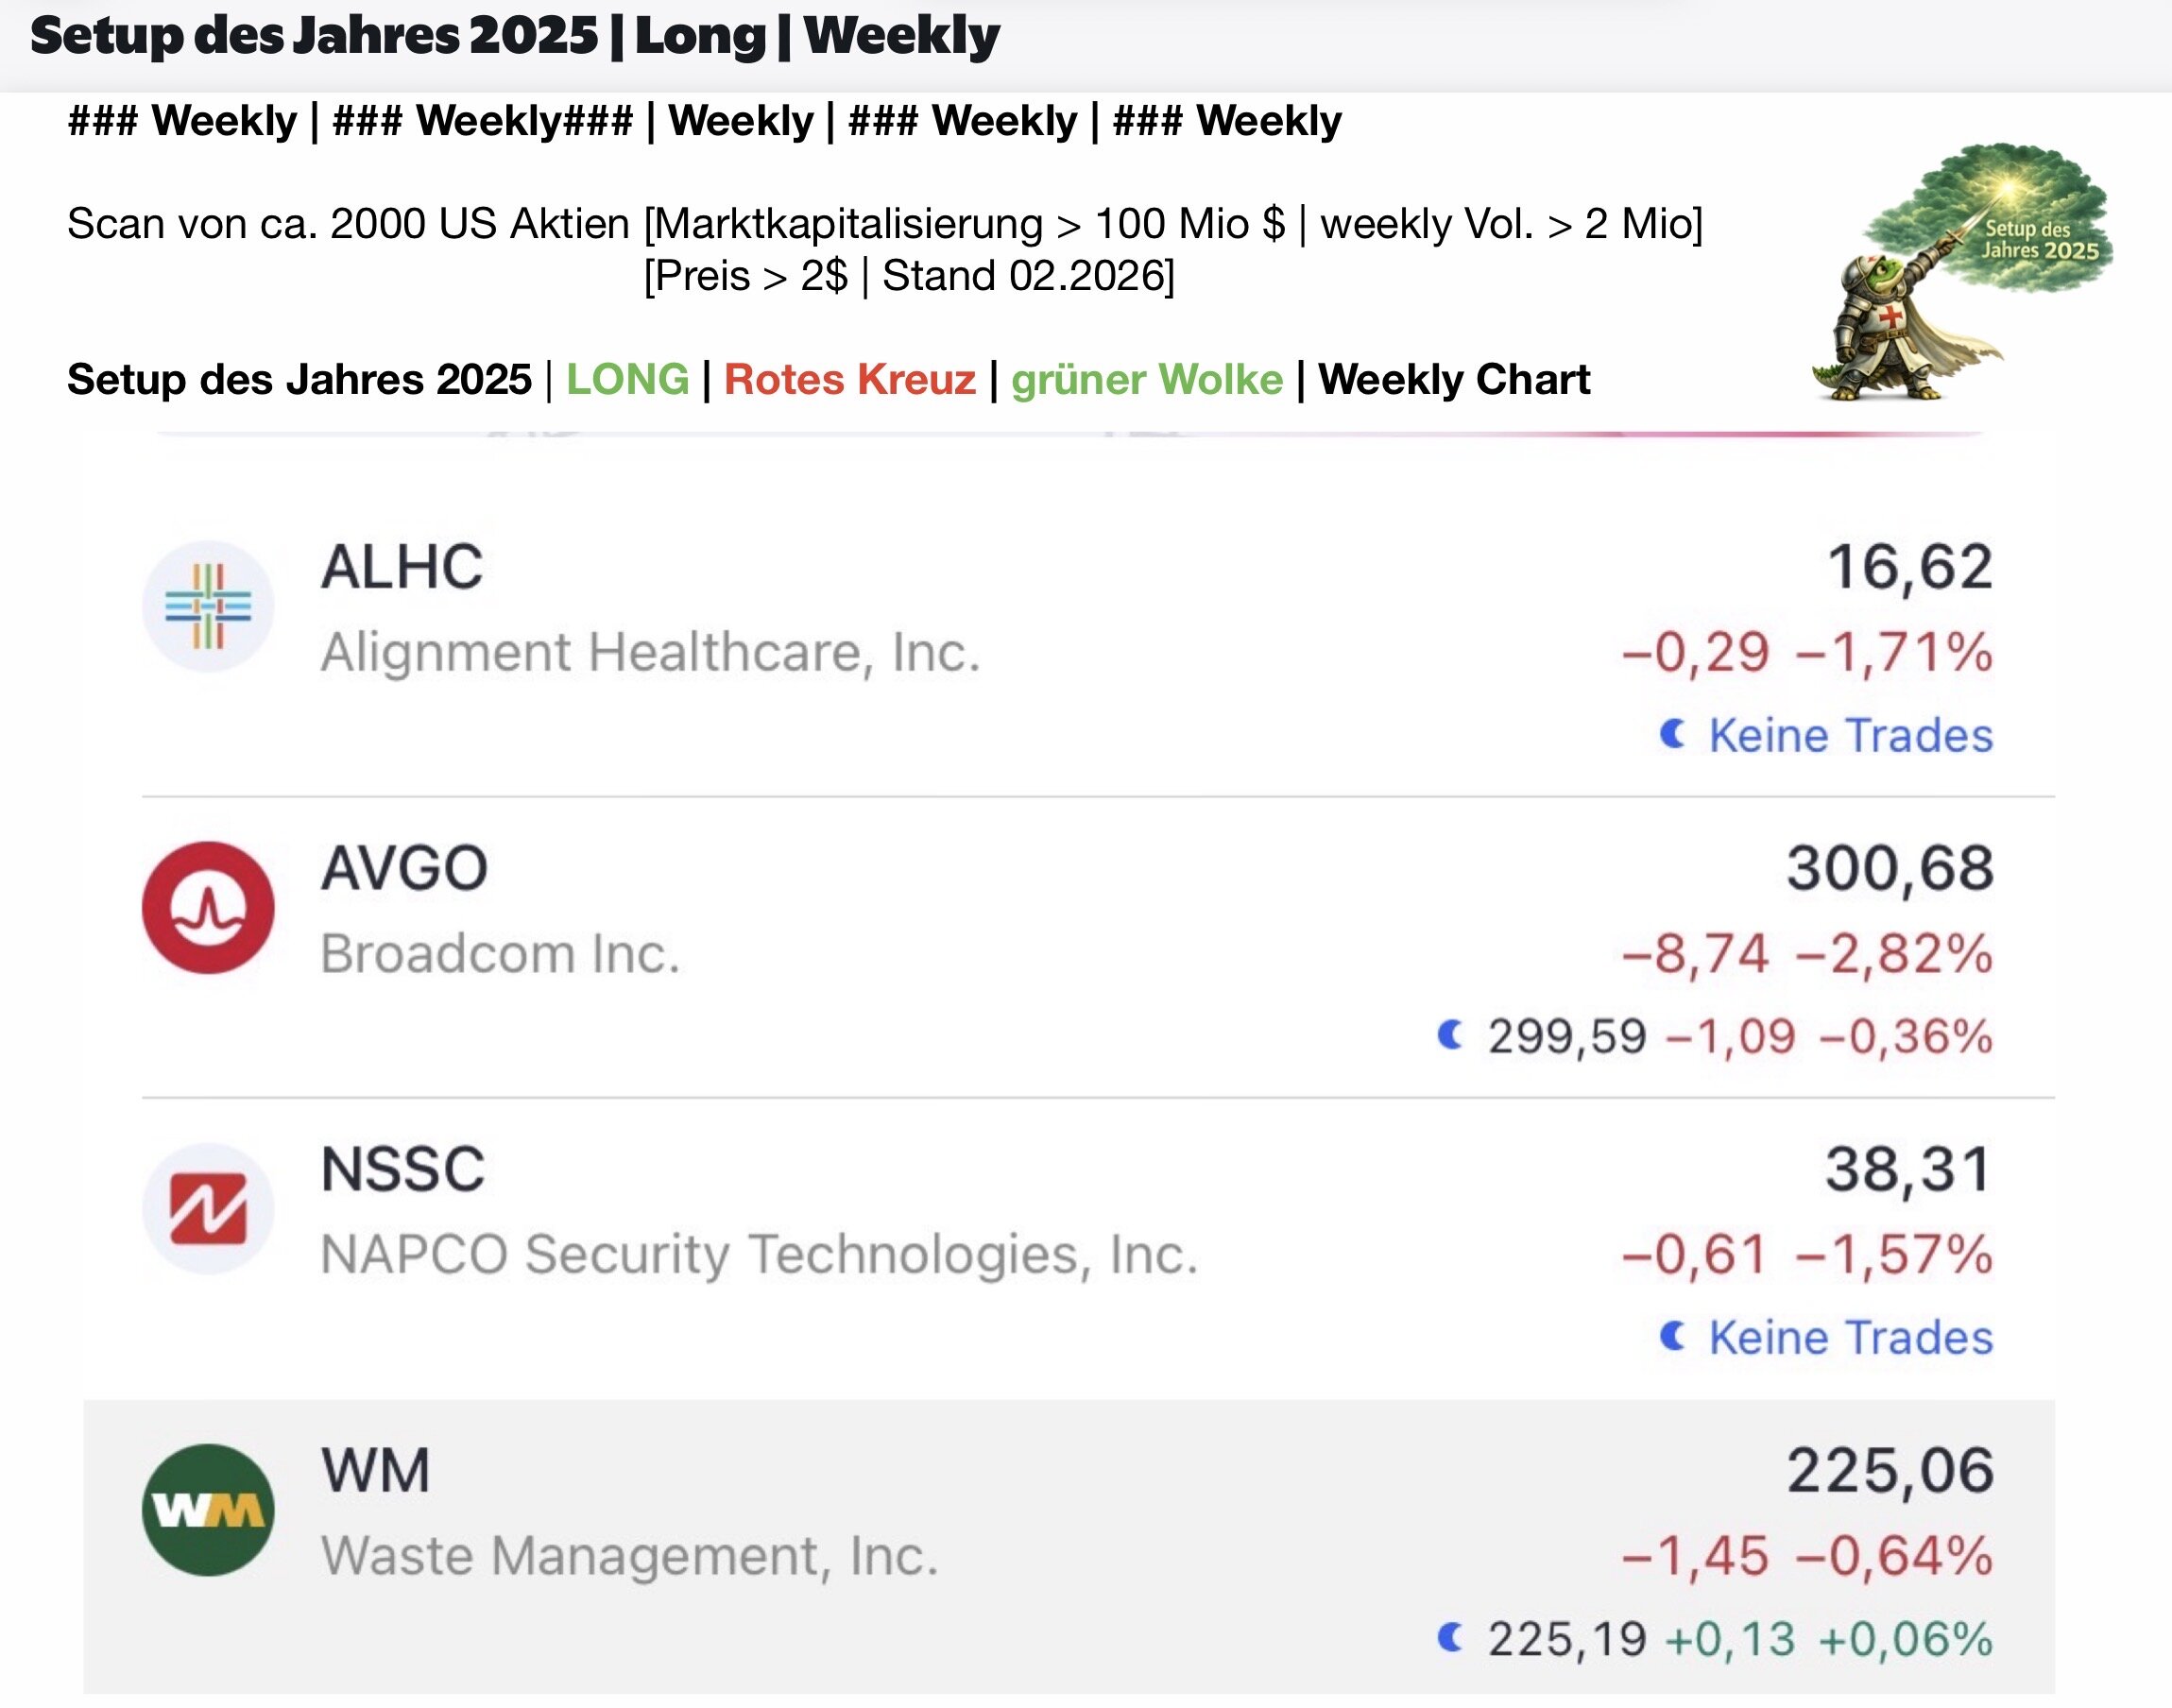Click the green LONG label
The image size is (2172, 1708).
click(627, 380)
